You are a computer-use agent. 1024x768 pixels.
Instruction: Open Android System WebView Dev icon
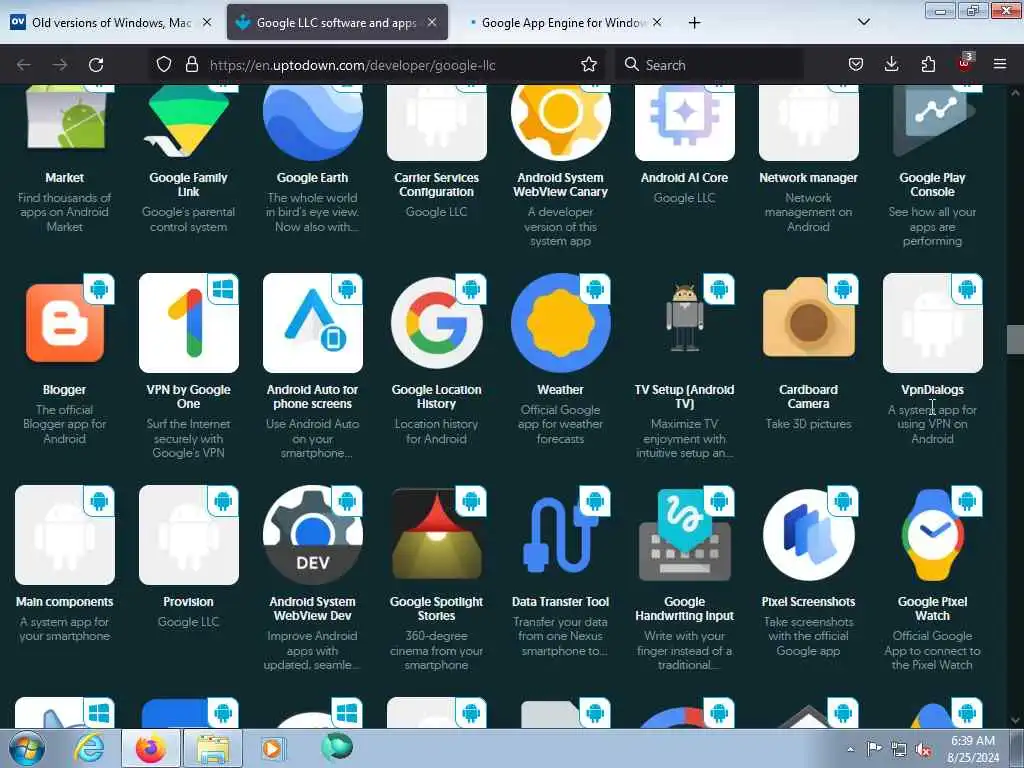[x=313, y=535]
